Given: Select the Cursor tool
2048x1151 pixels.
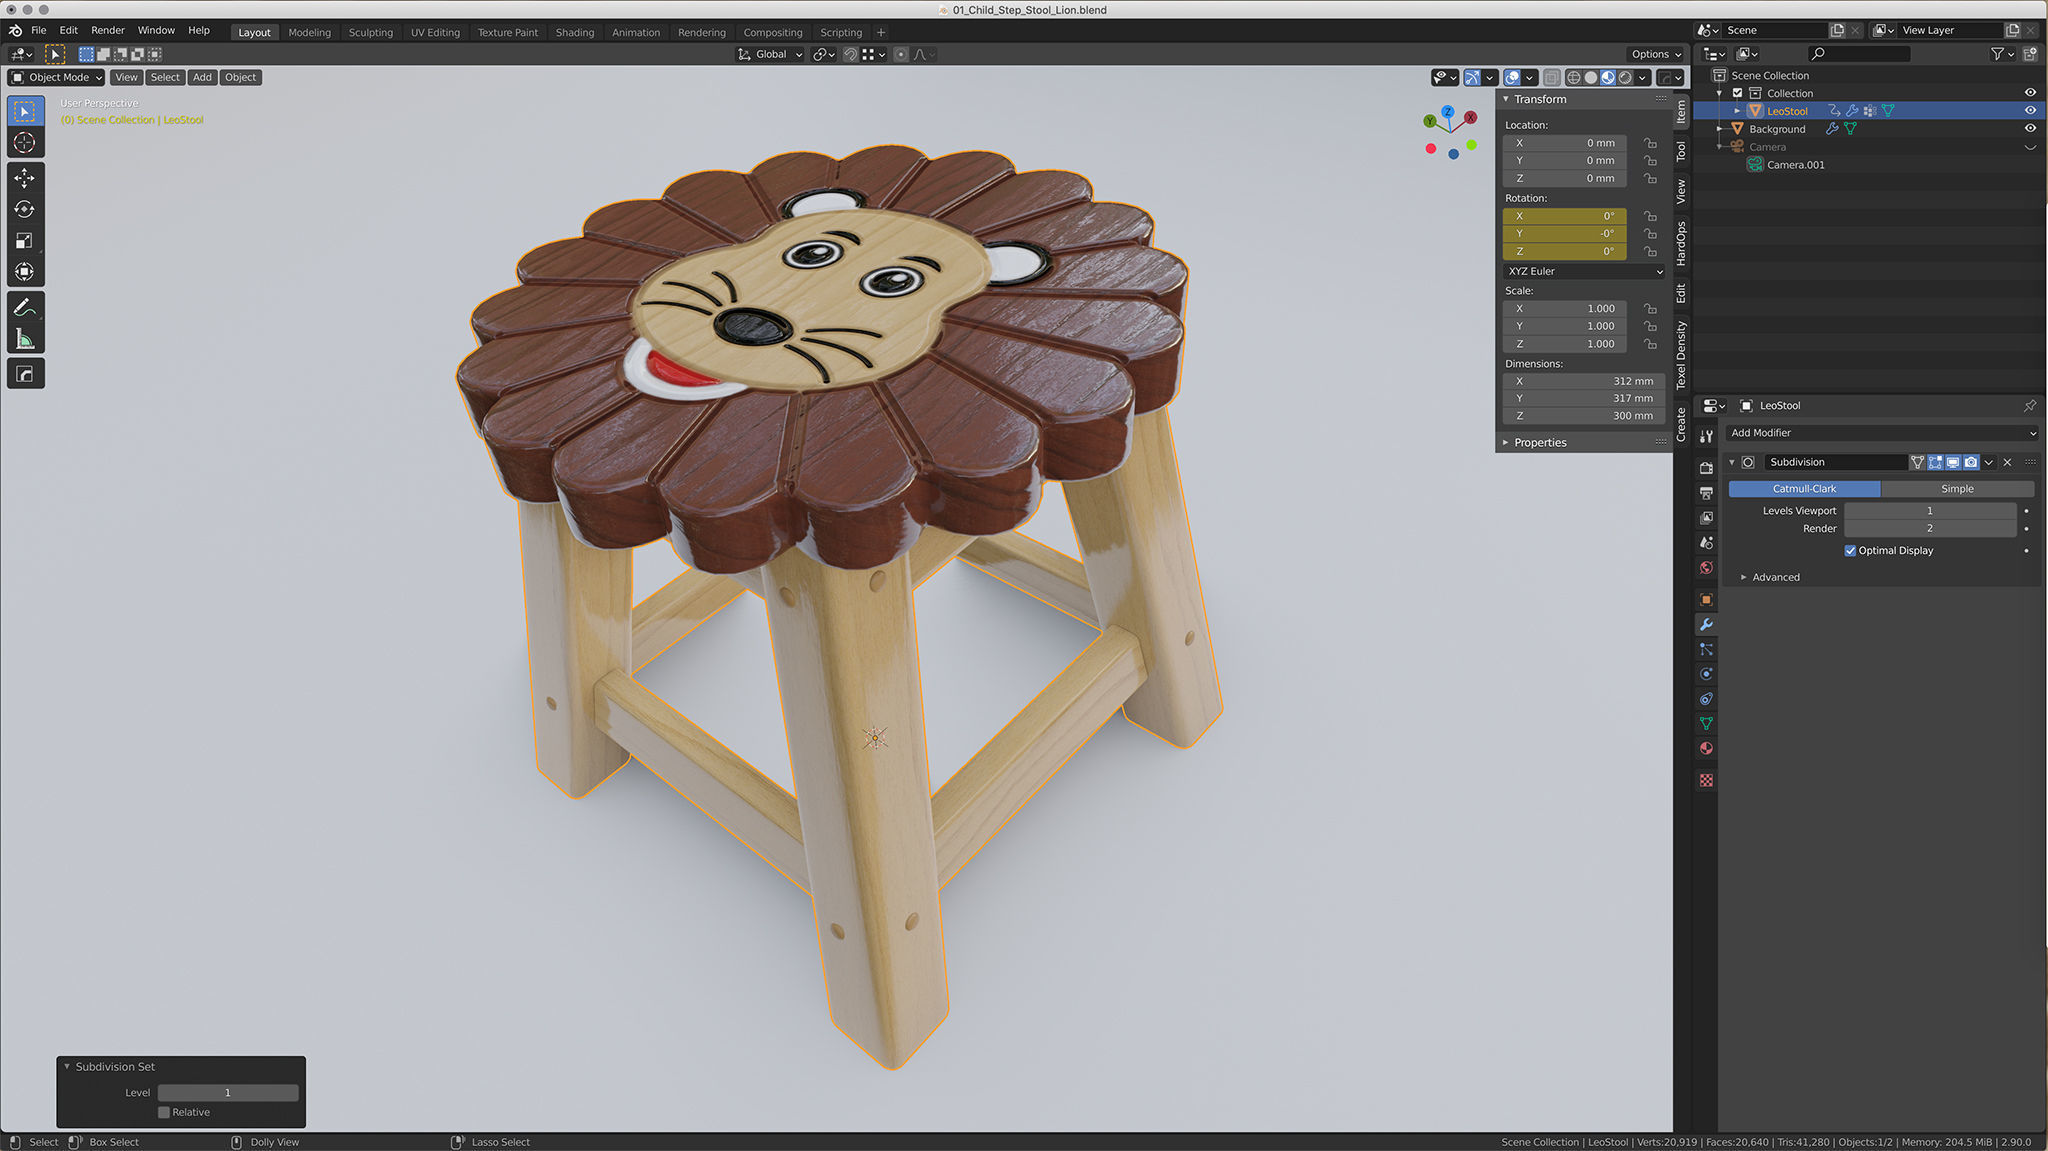Looking at the screenshot, I should pos(25,143).
